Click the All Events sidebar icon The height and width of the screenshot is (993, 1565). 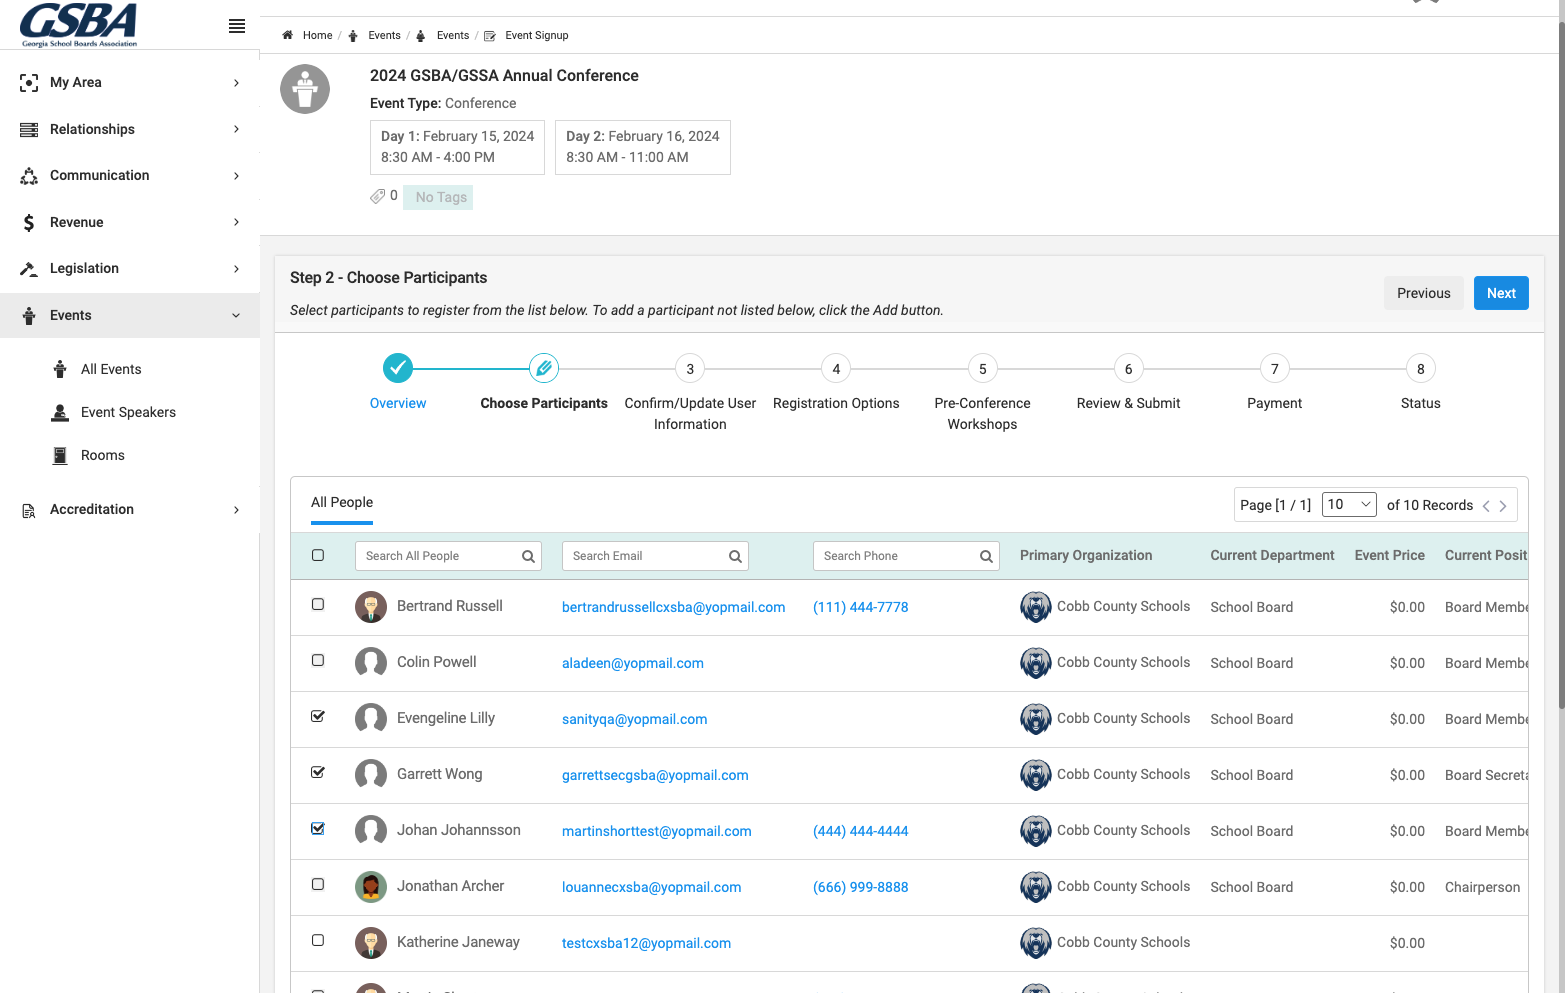click(60, 369)
